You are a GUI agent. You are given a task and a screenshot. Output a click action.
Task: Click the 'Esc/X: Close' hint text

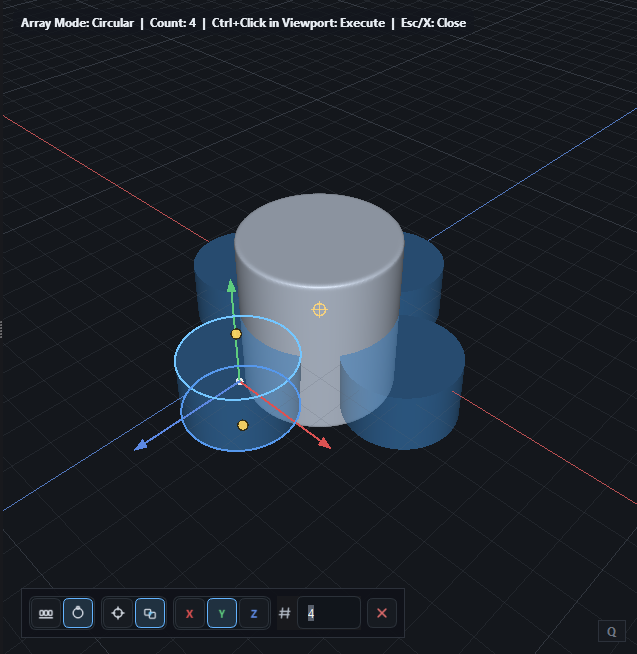pos(433,23)
